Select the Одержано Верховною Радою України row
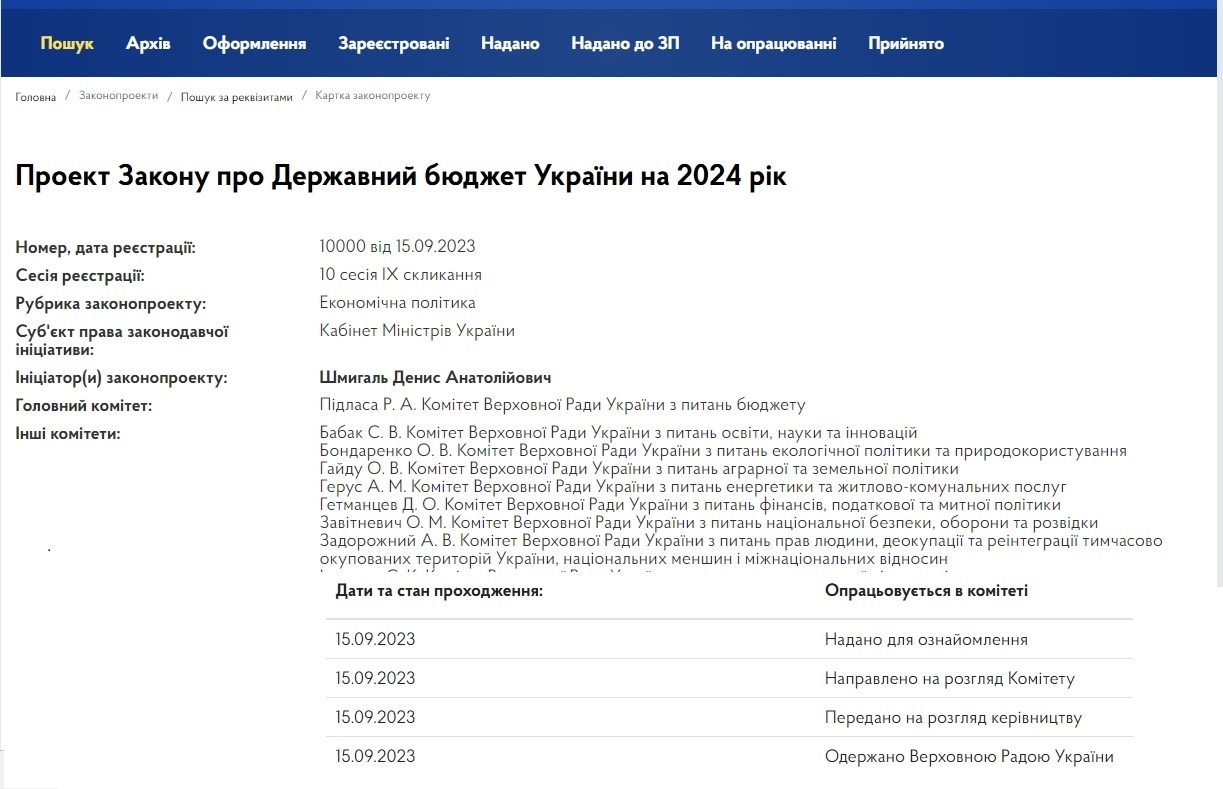 click(968, 756)
